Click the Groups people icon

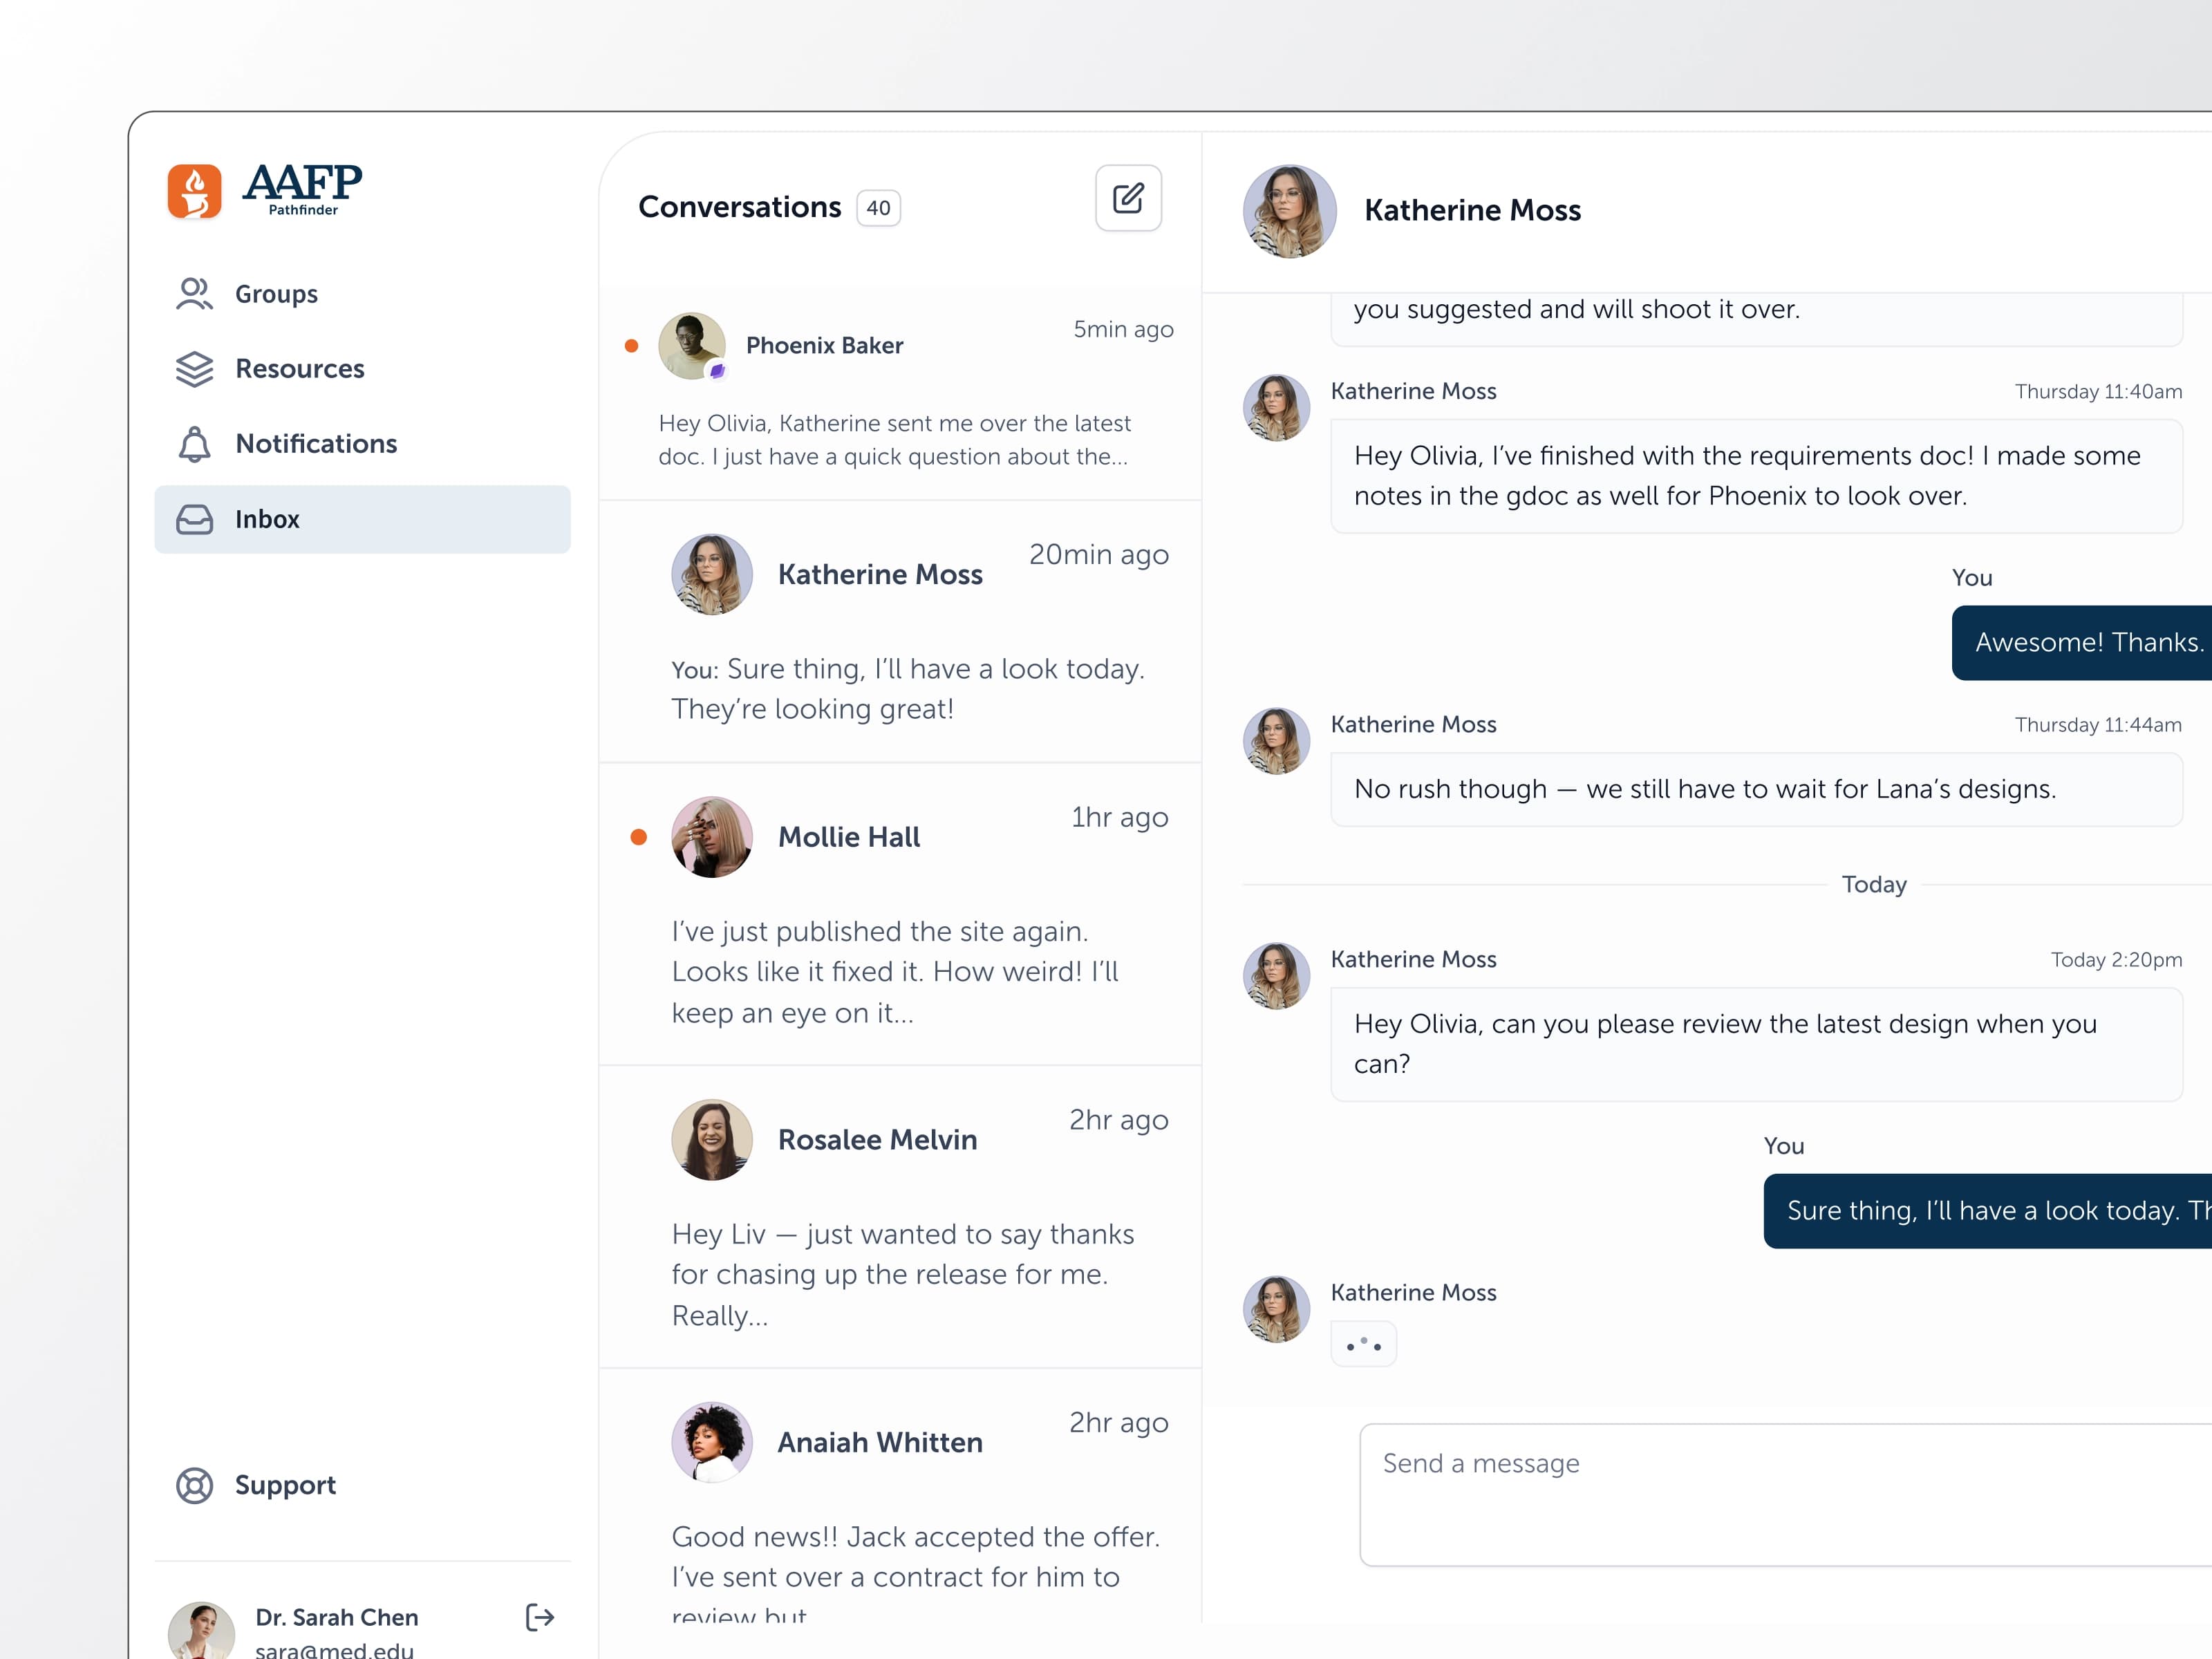coord(194,294)
